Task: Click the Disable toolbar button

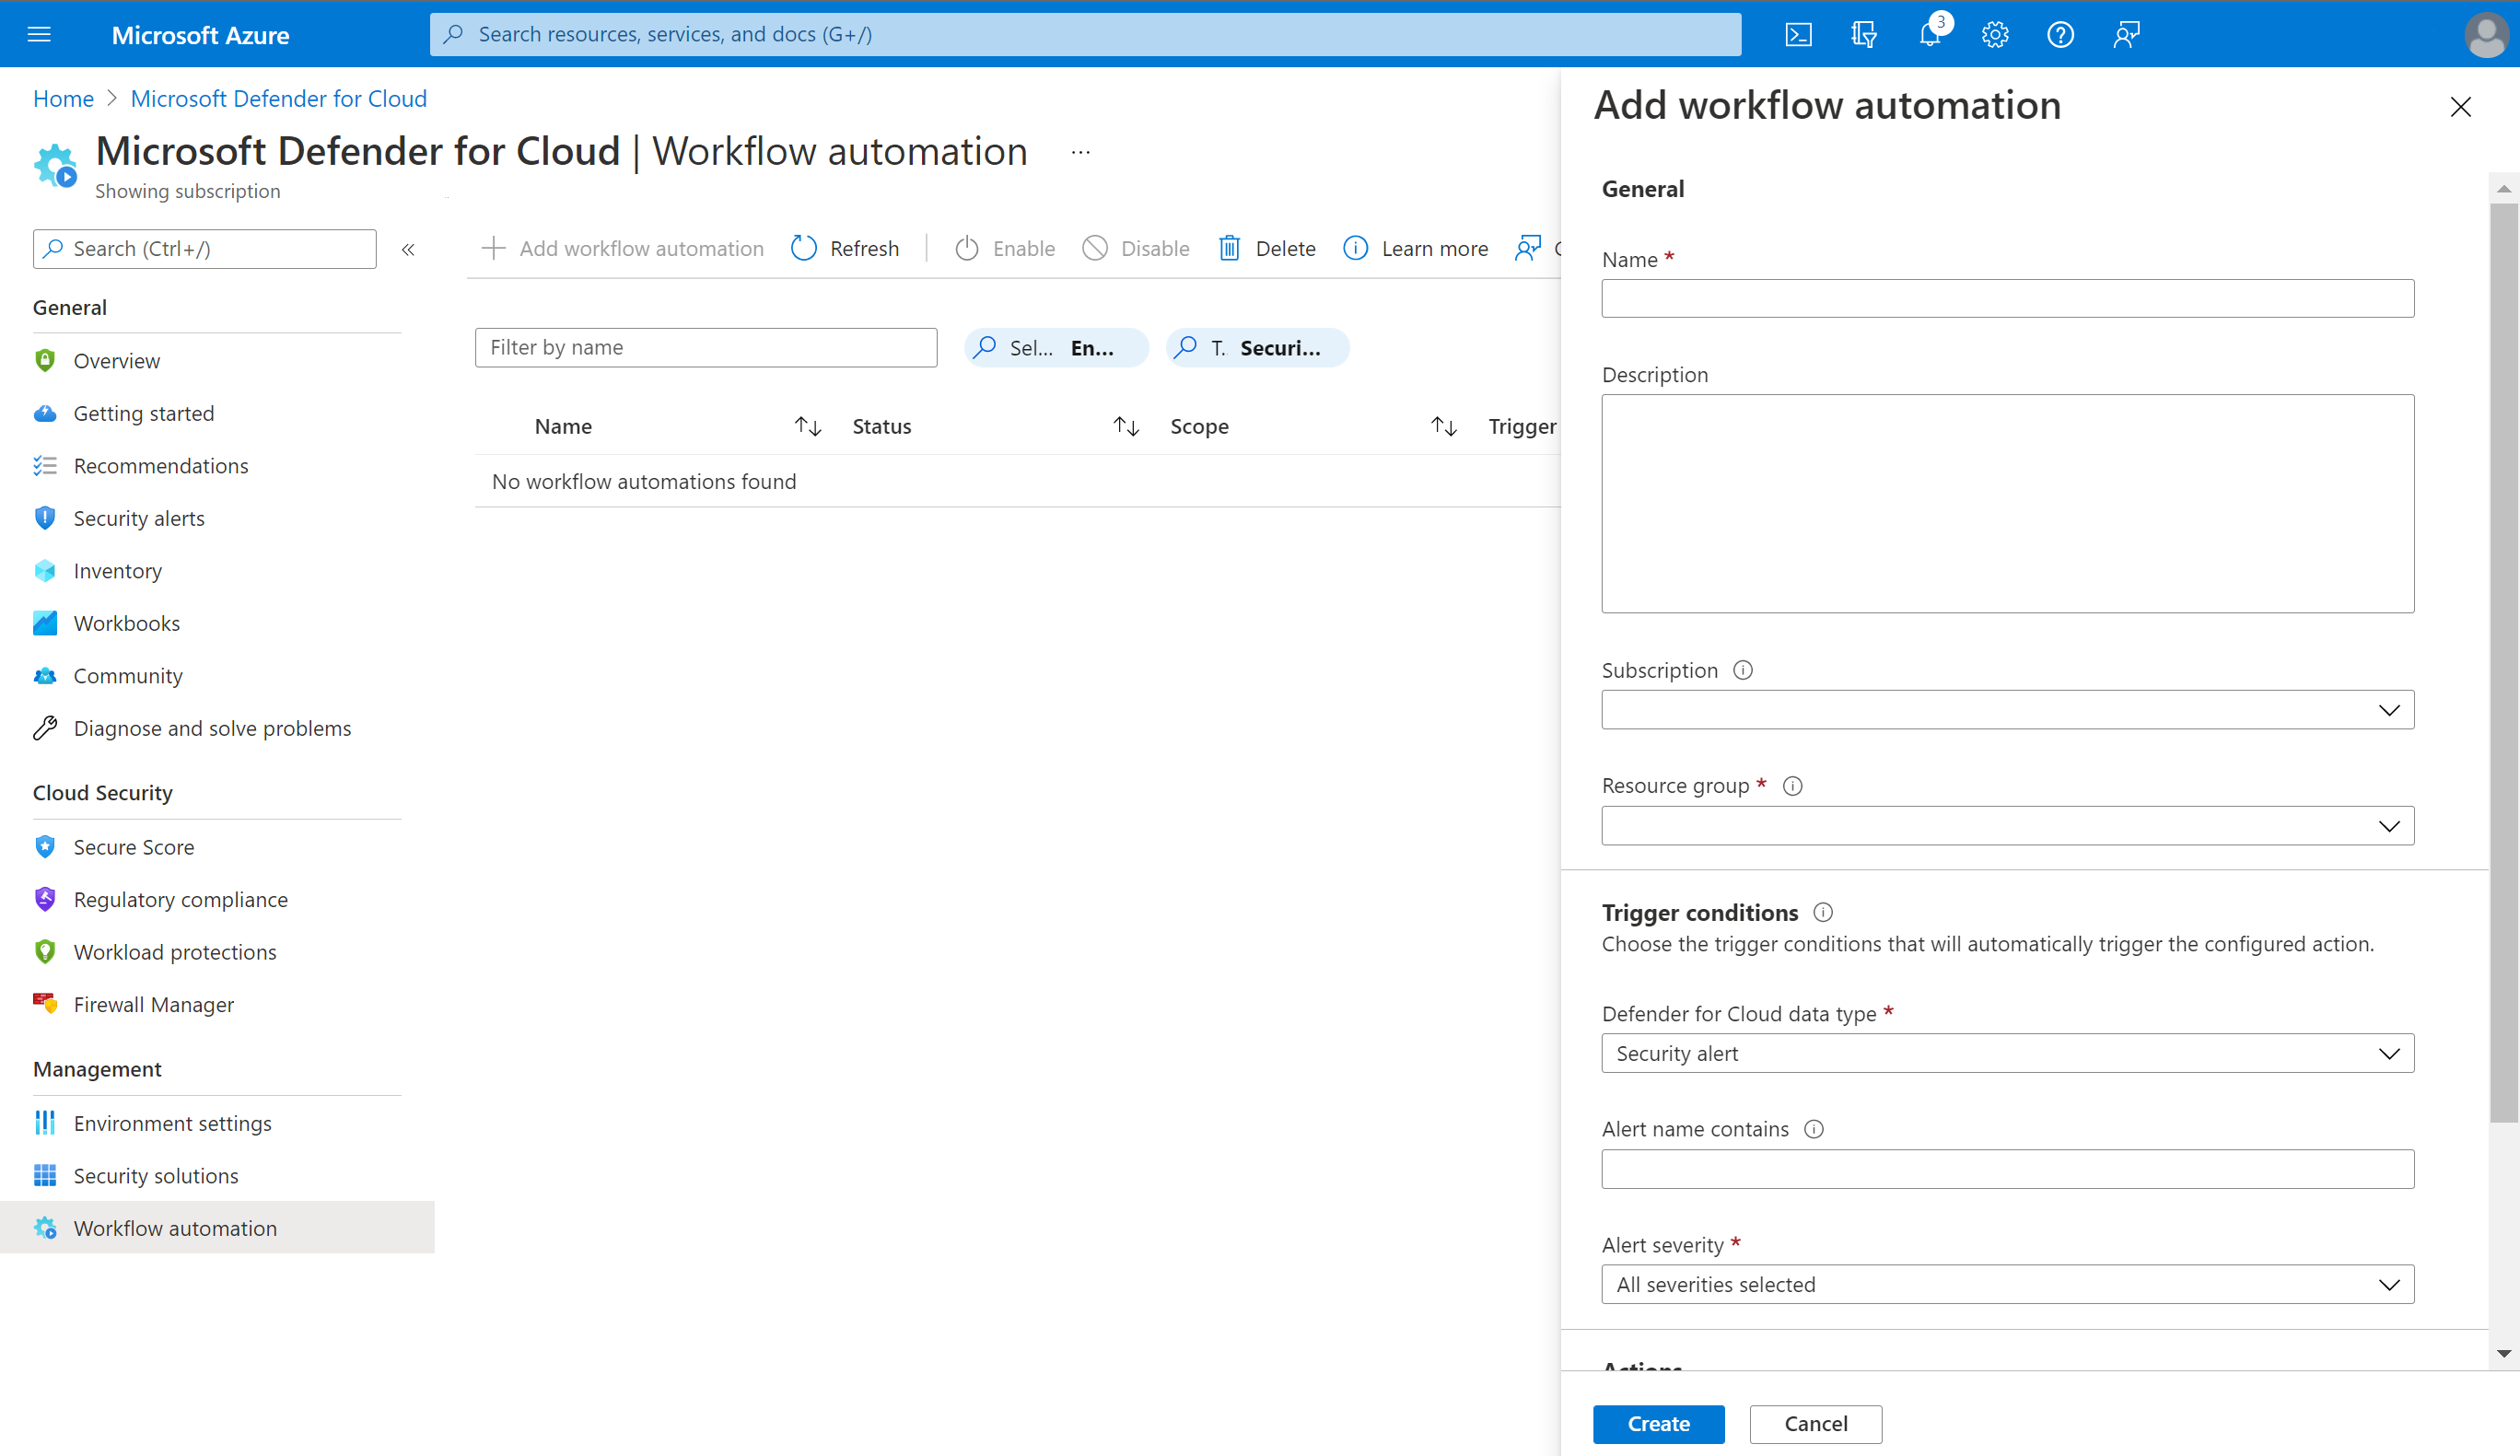Action: coord(1136,248)
